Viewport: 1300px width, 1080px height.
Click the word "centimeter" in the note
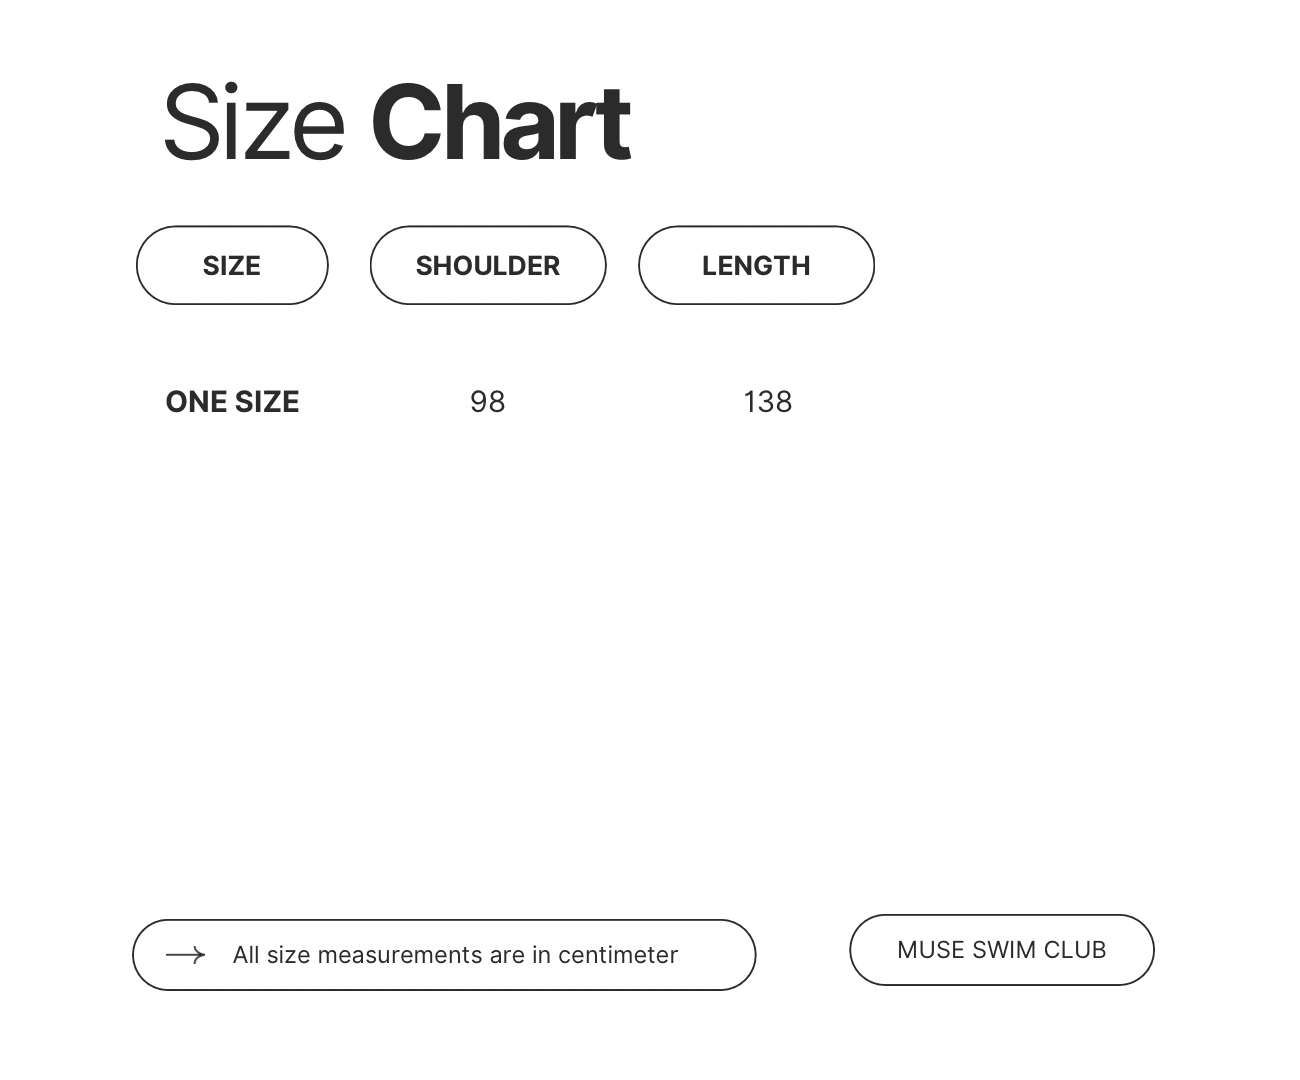618,955
